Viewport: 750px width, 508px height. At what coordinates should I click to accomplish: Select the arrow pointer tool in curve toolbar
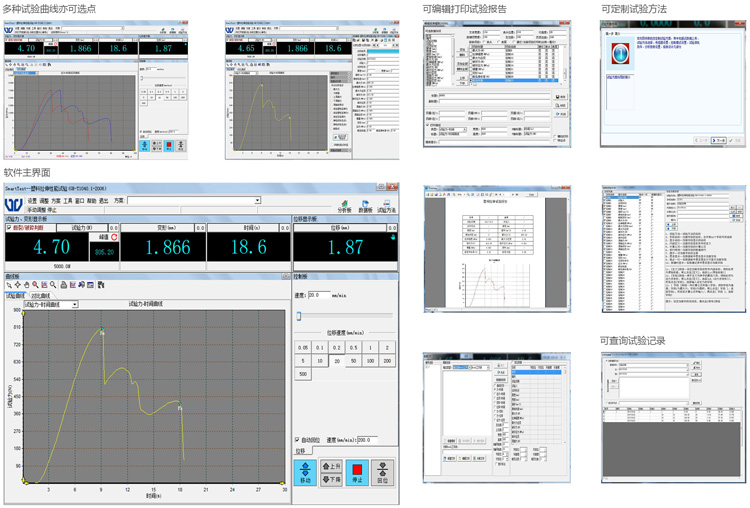click(10, 285)
